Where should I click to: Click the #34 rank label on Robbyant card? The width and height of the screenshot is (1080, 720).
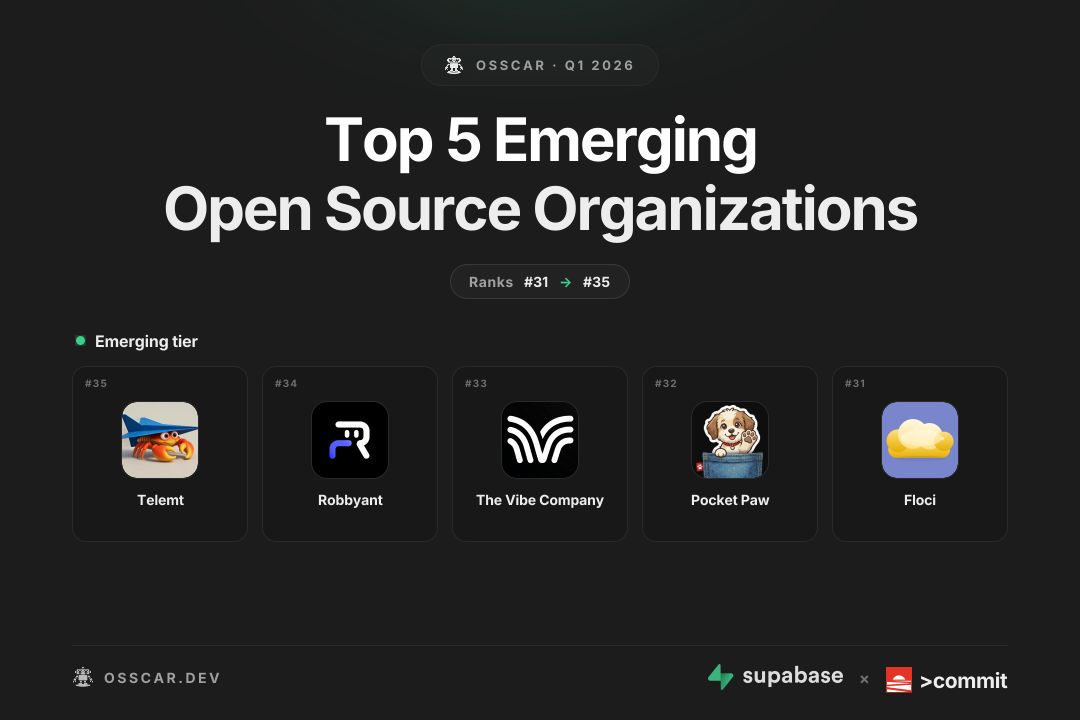tap(286, 383)
